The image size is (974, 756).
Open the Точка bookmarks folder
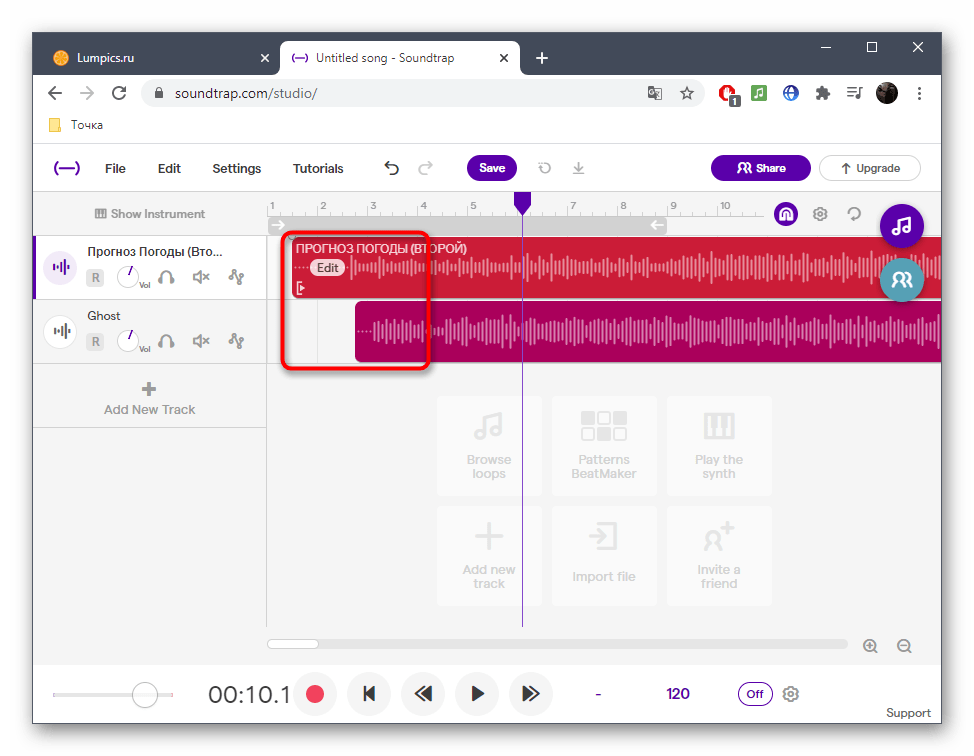pos(76,125)
